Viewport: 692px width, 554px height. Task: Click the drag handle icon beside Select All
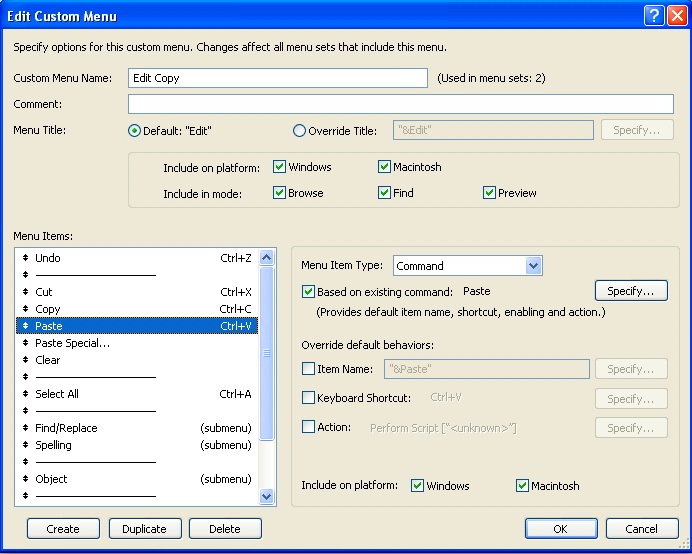point(26,394)
